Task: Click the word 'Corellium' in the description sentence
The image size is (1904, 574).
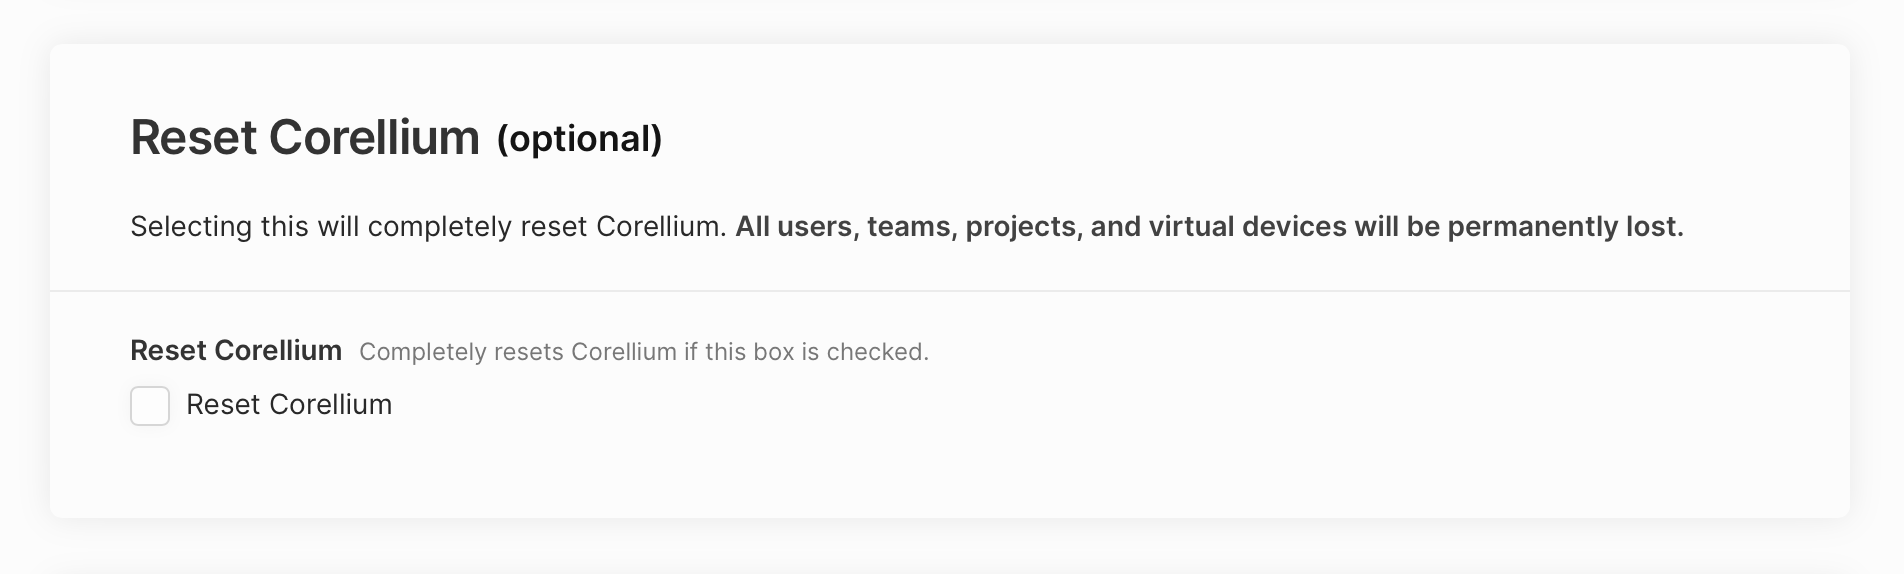Action: click(x=660, y=227)
